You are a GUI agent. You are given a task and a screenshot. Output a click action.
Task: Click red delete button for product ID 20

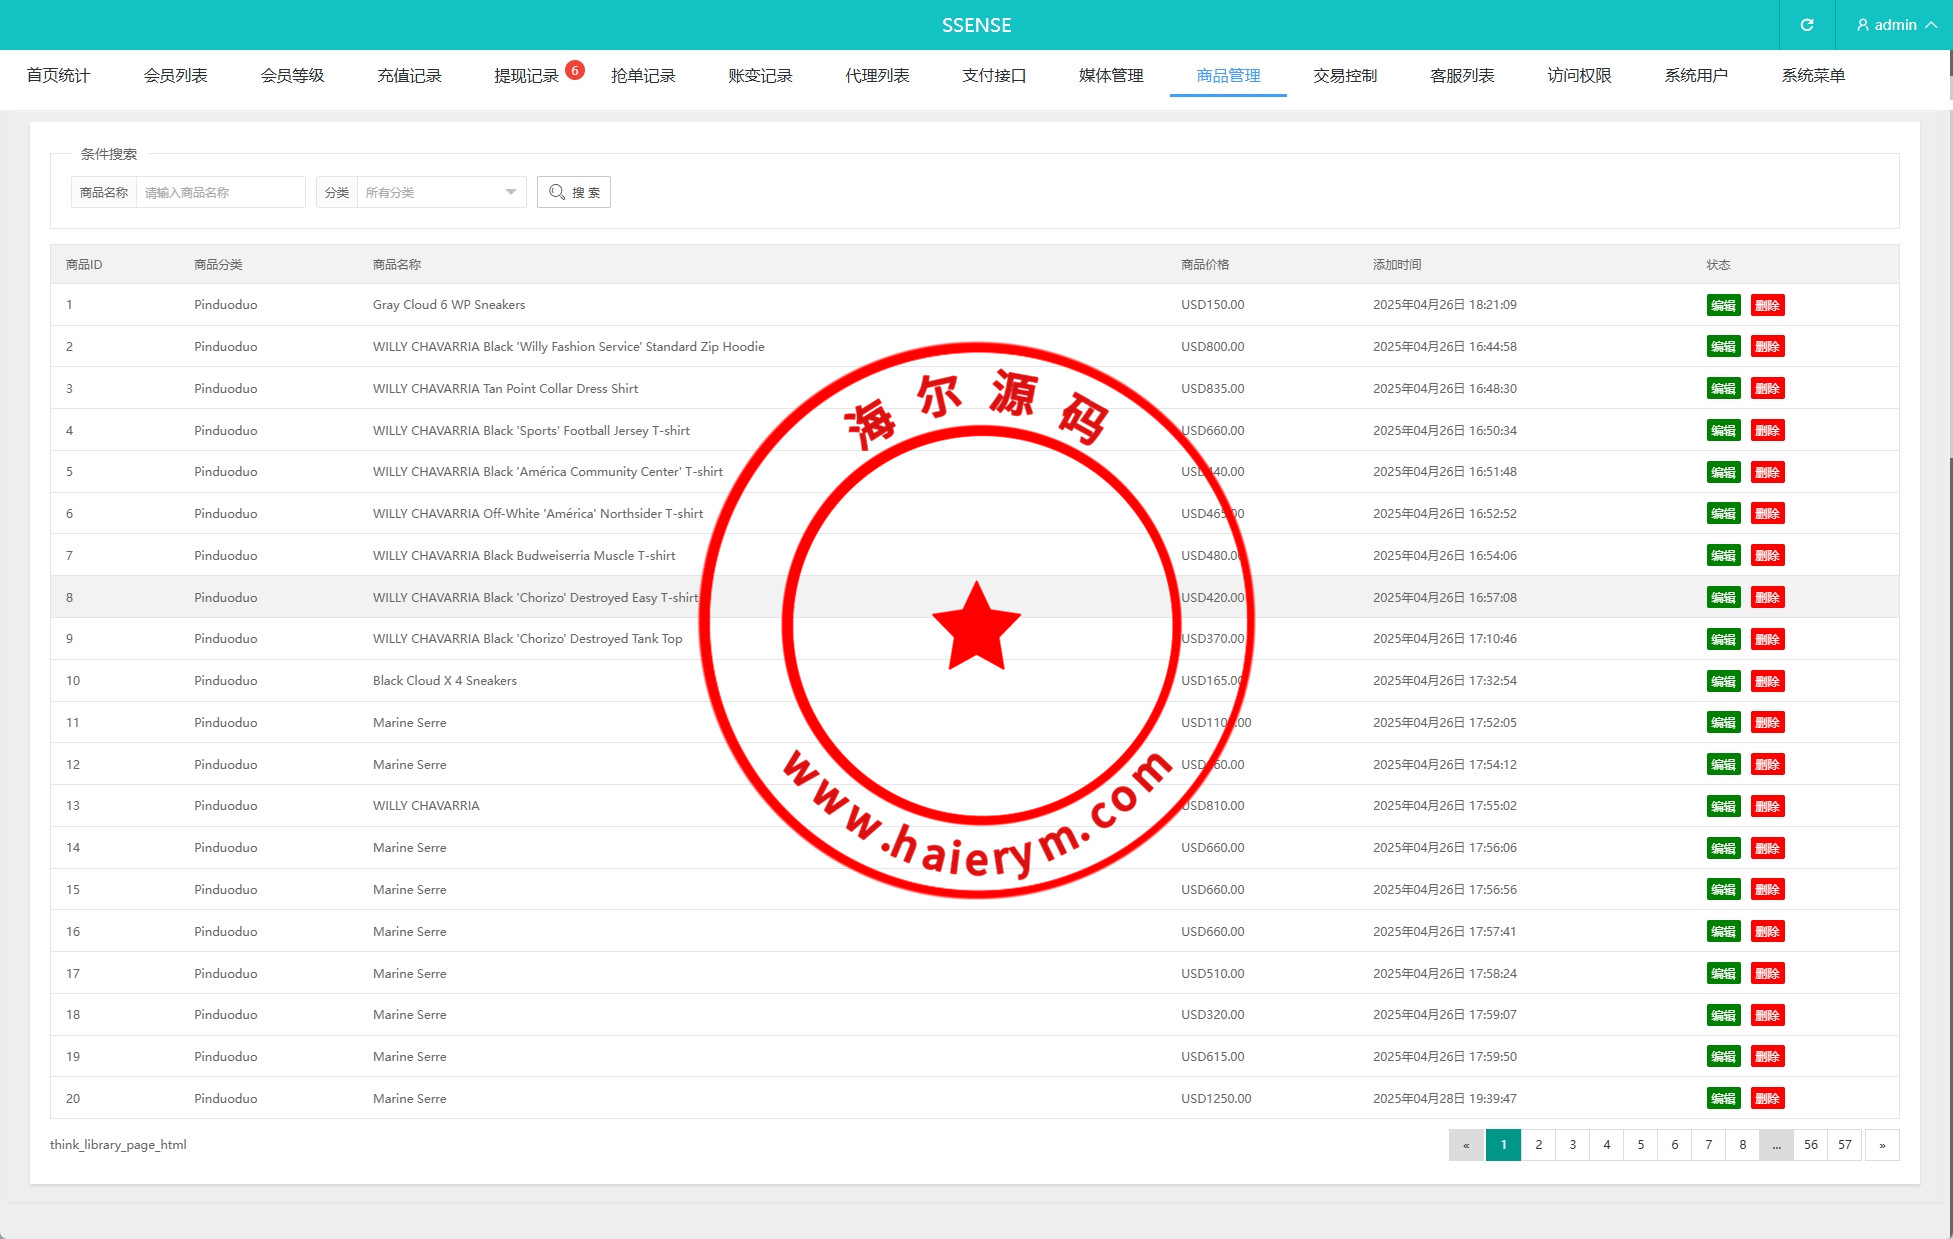click(x=1767, y=1099)
